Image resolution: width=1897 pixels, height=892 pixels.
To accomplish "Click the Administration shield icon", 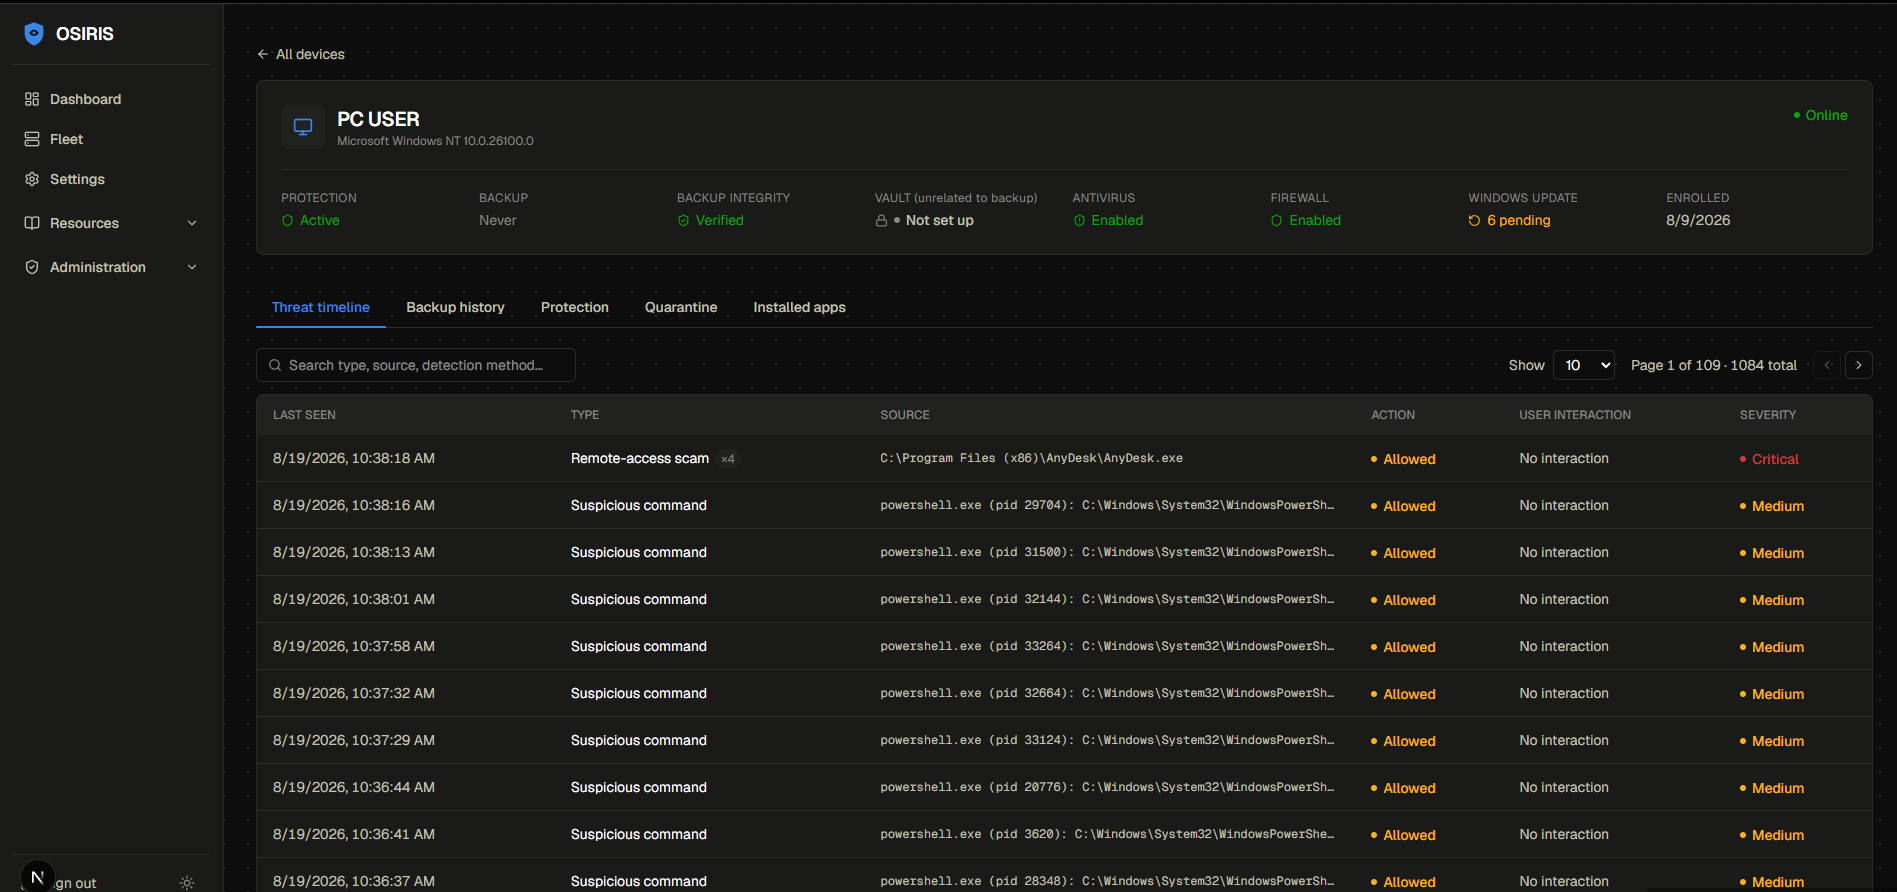I will pos(32,267).
